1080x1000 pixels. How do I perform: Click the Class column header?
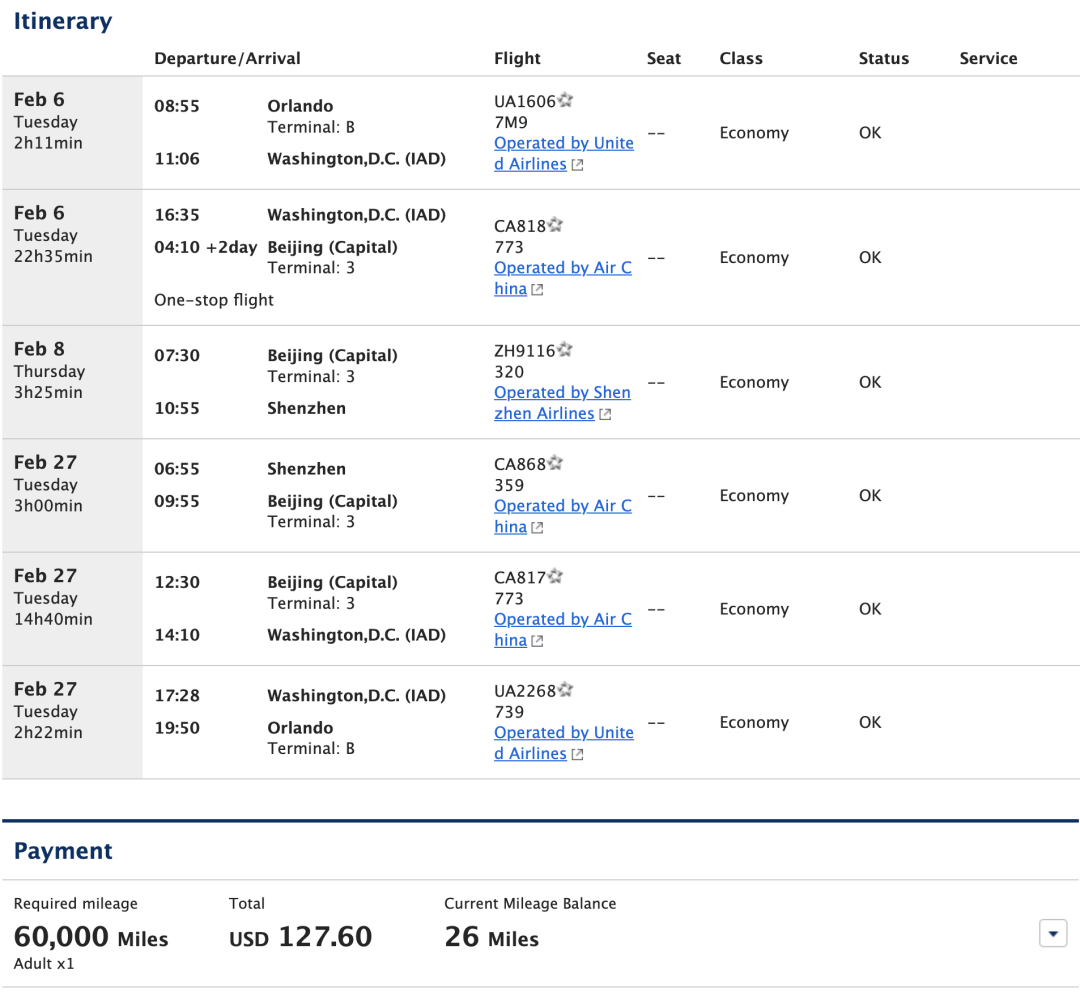coord(741,59)
